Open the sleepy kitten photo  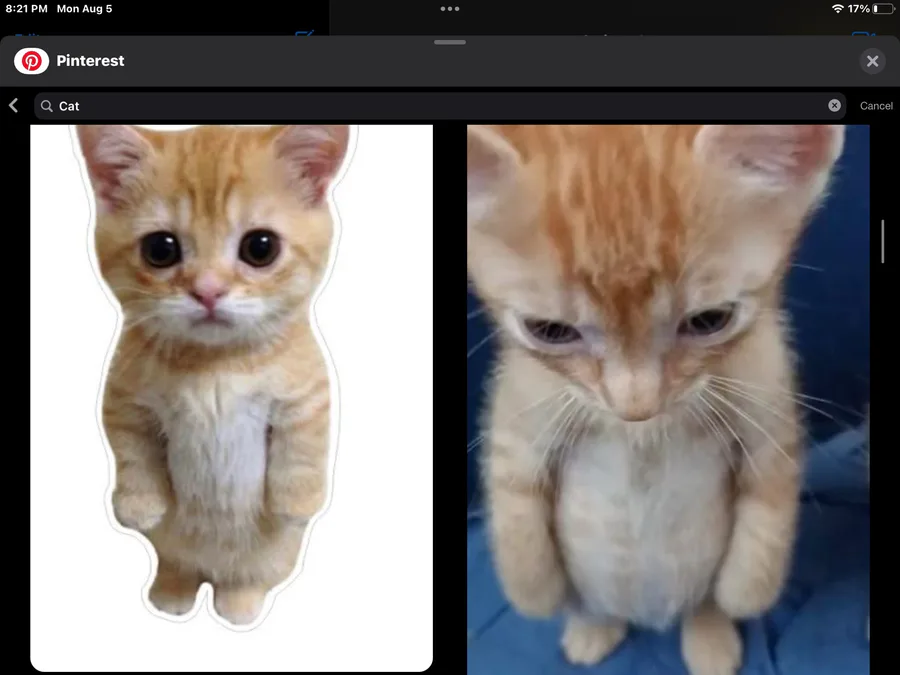click(668, 399)
